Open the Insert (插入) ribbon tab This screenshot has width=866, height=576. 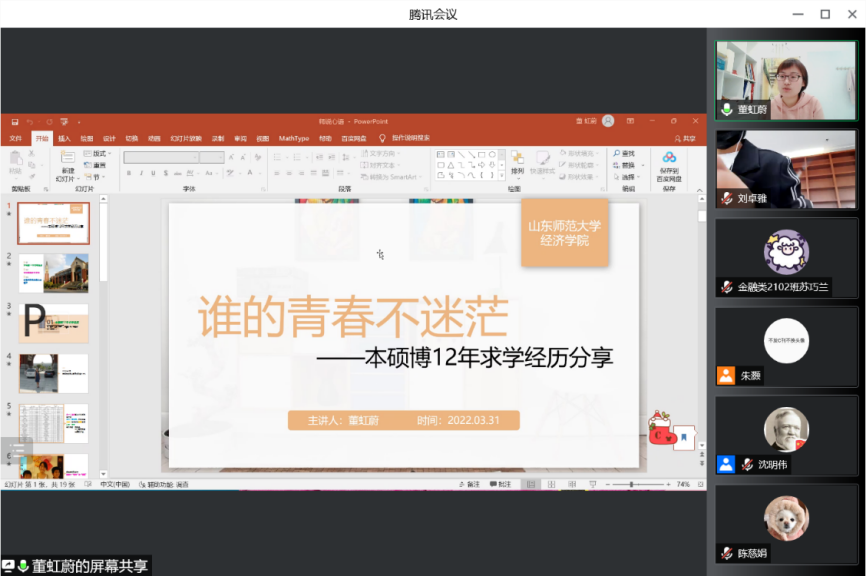point(64,138)
